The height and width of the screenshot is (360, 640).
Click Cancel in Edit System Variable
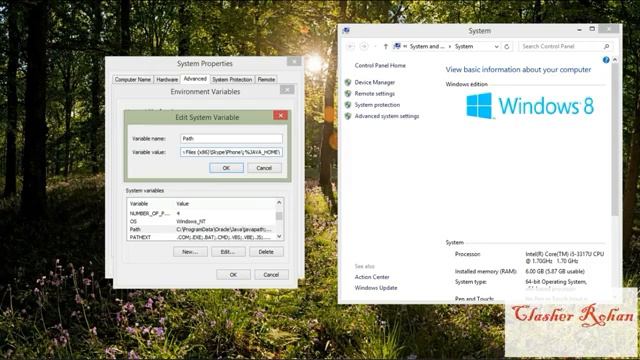tap(264, 168)
